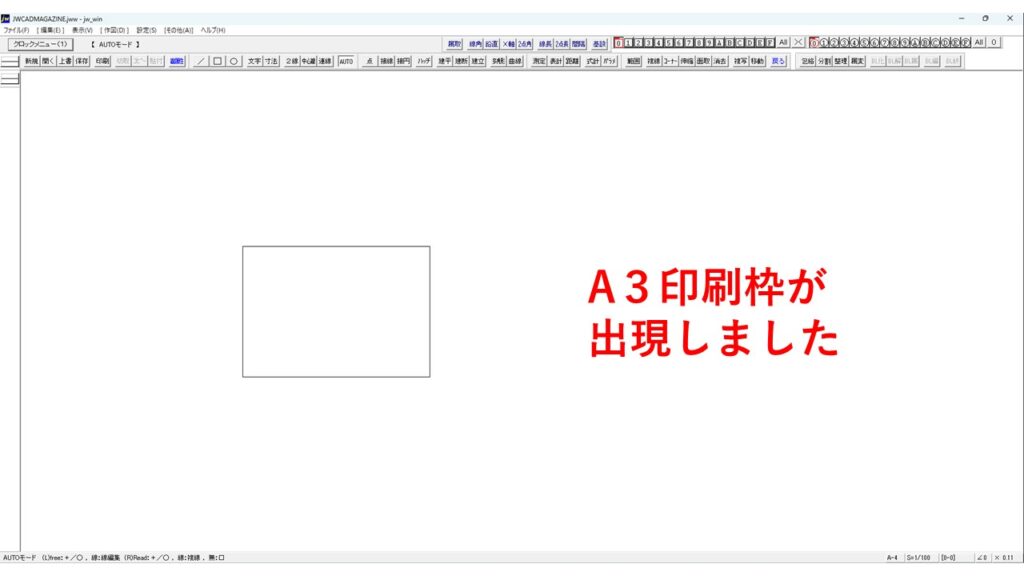Open the [0-0] layer selector in status bar
The image size is (1024, 576).
tap(948, 557)
